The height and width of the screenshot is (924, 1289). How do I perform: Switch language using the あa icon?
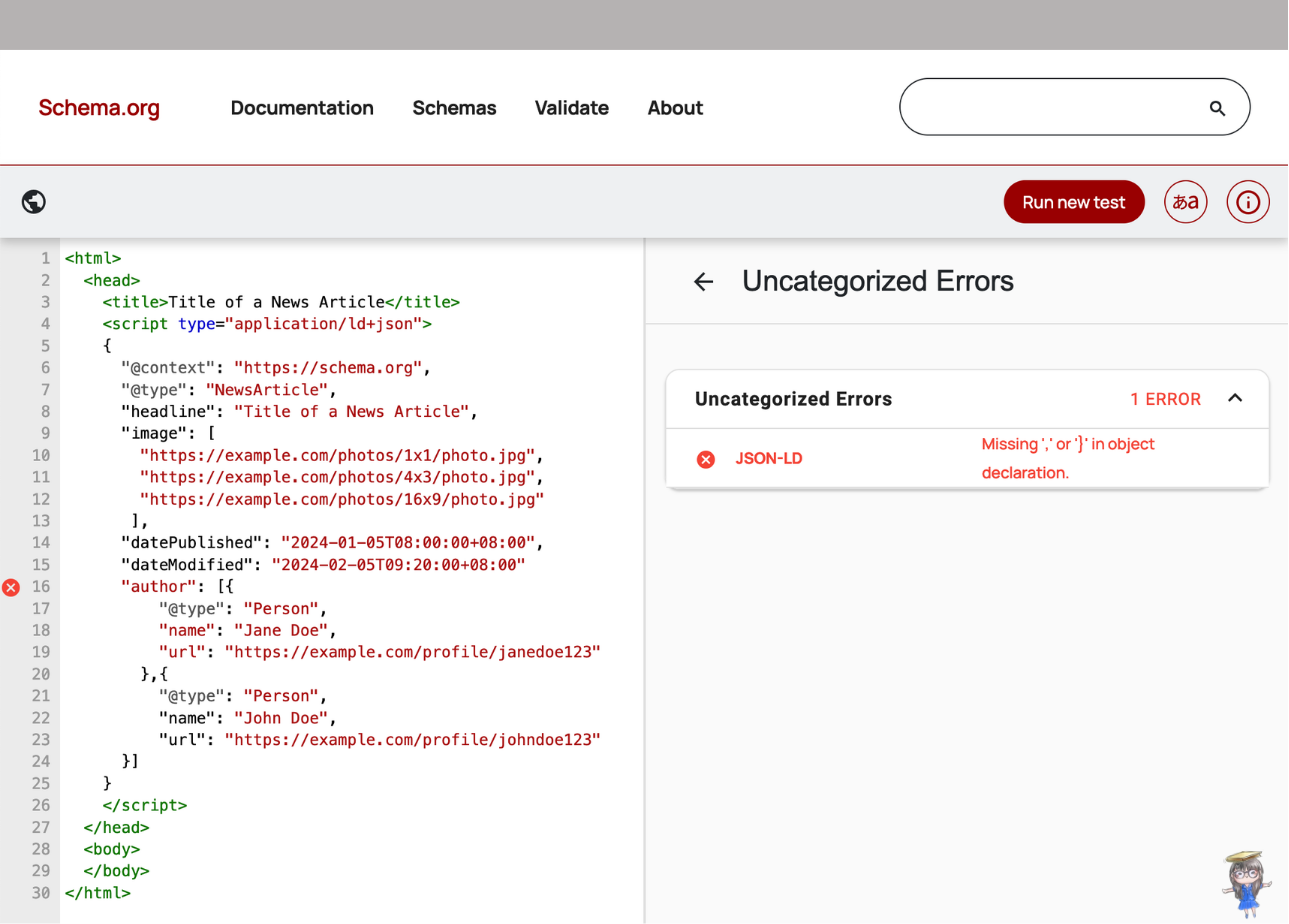coord(1185,201)
